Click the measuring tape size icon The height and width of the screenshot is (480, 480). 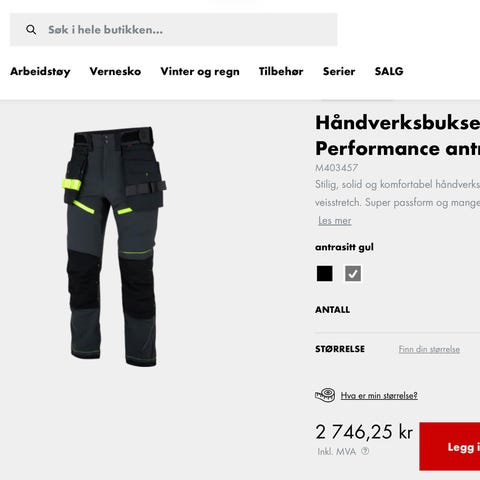coord(325,395)
